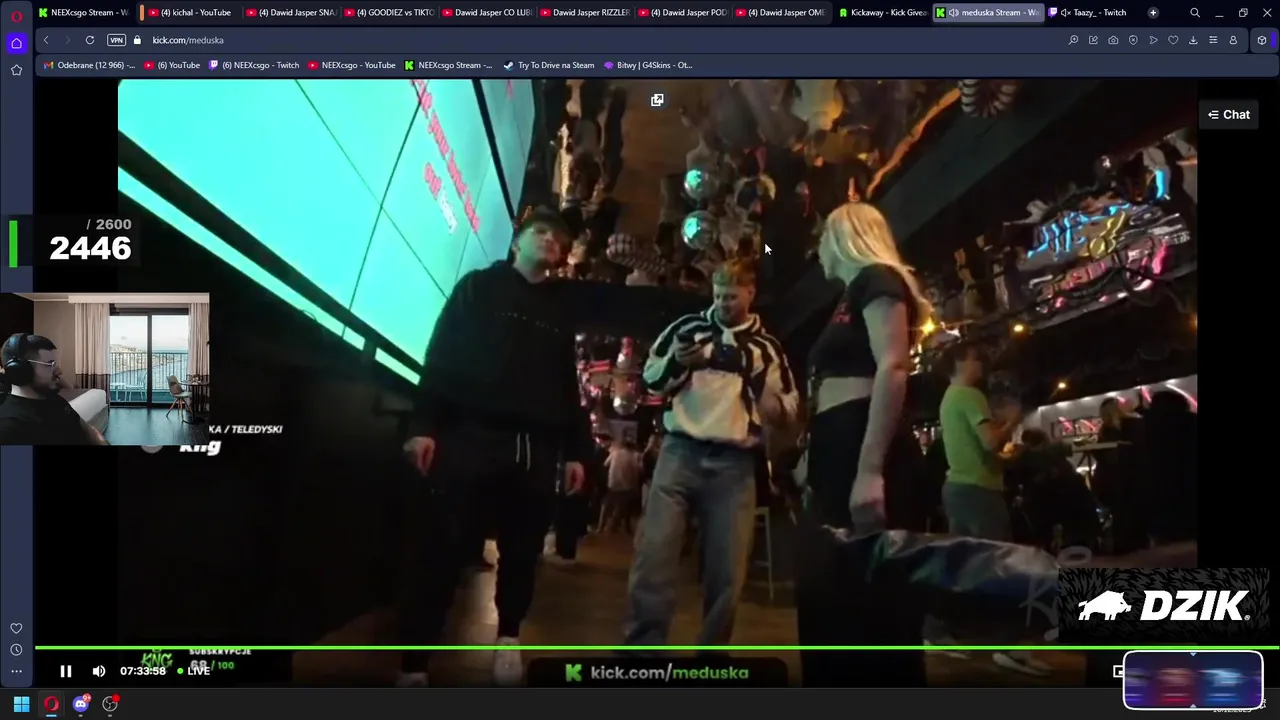This screenshot has height=720, width=1280.
Task: Open sidebar three-dot more menu
Action: (x=16, y=672)
